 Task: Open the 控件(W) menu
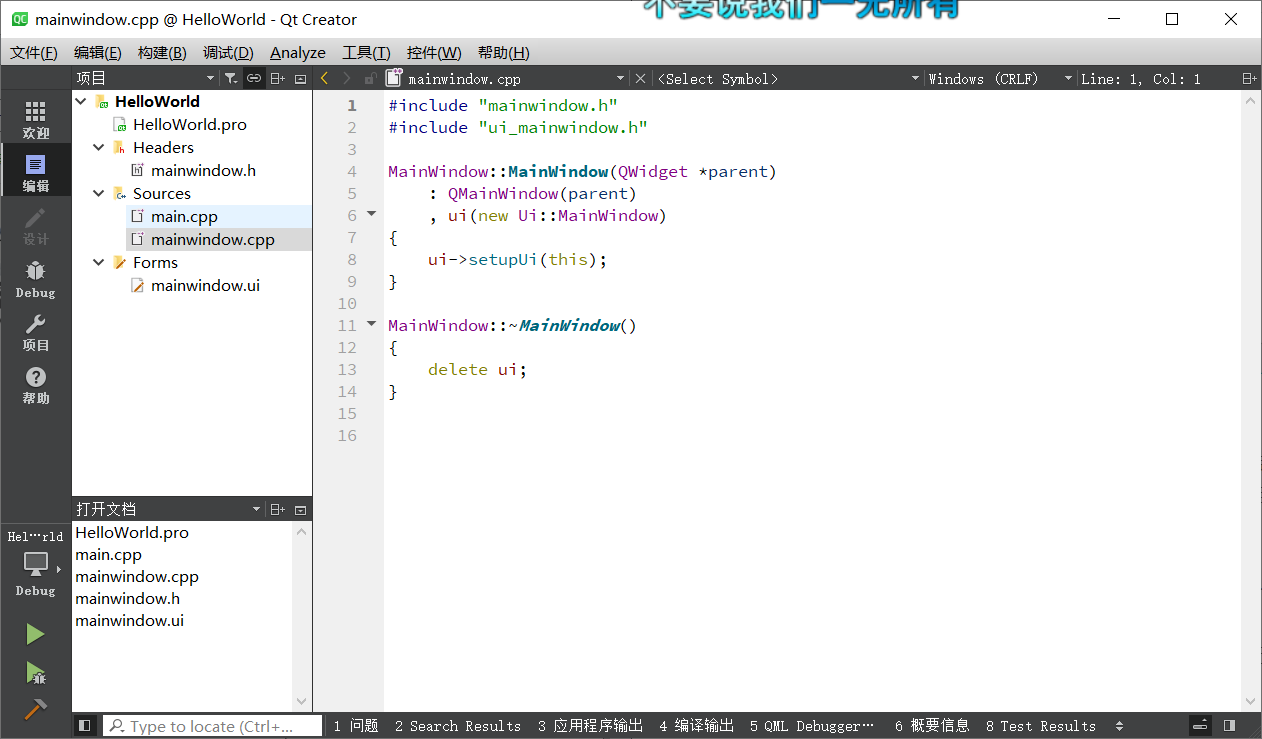coord(434,52)
